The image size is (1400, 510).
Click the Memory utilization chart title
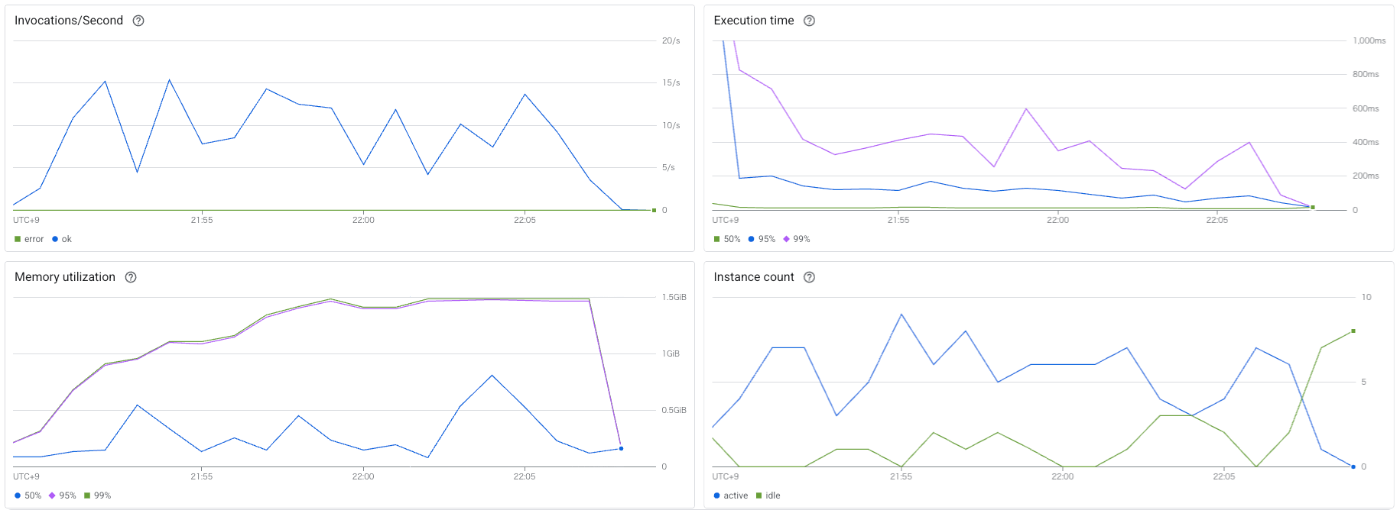pos(65,277)
